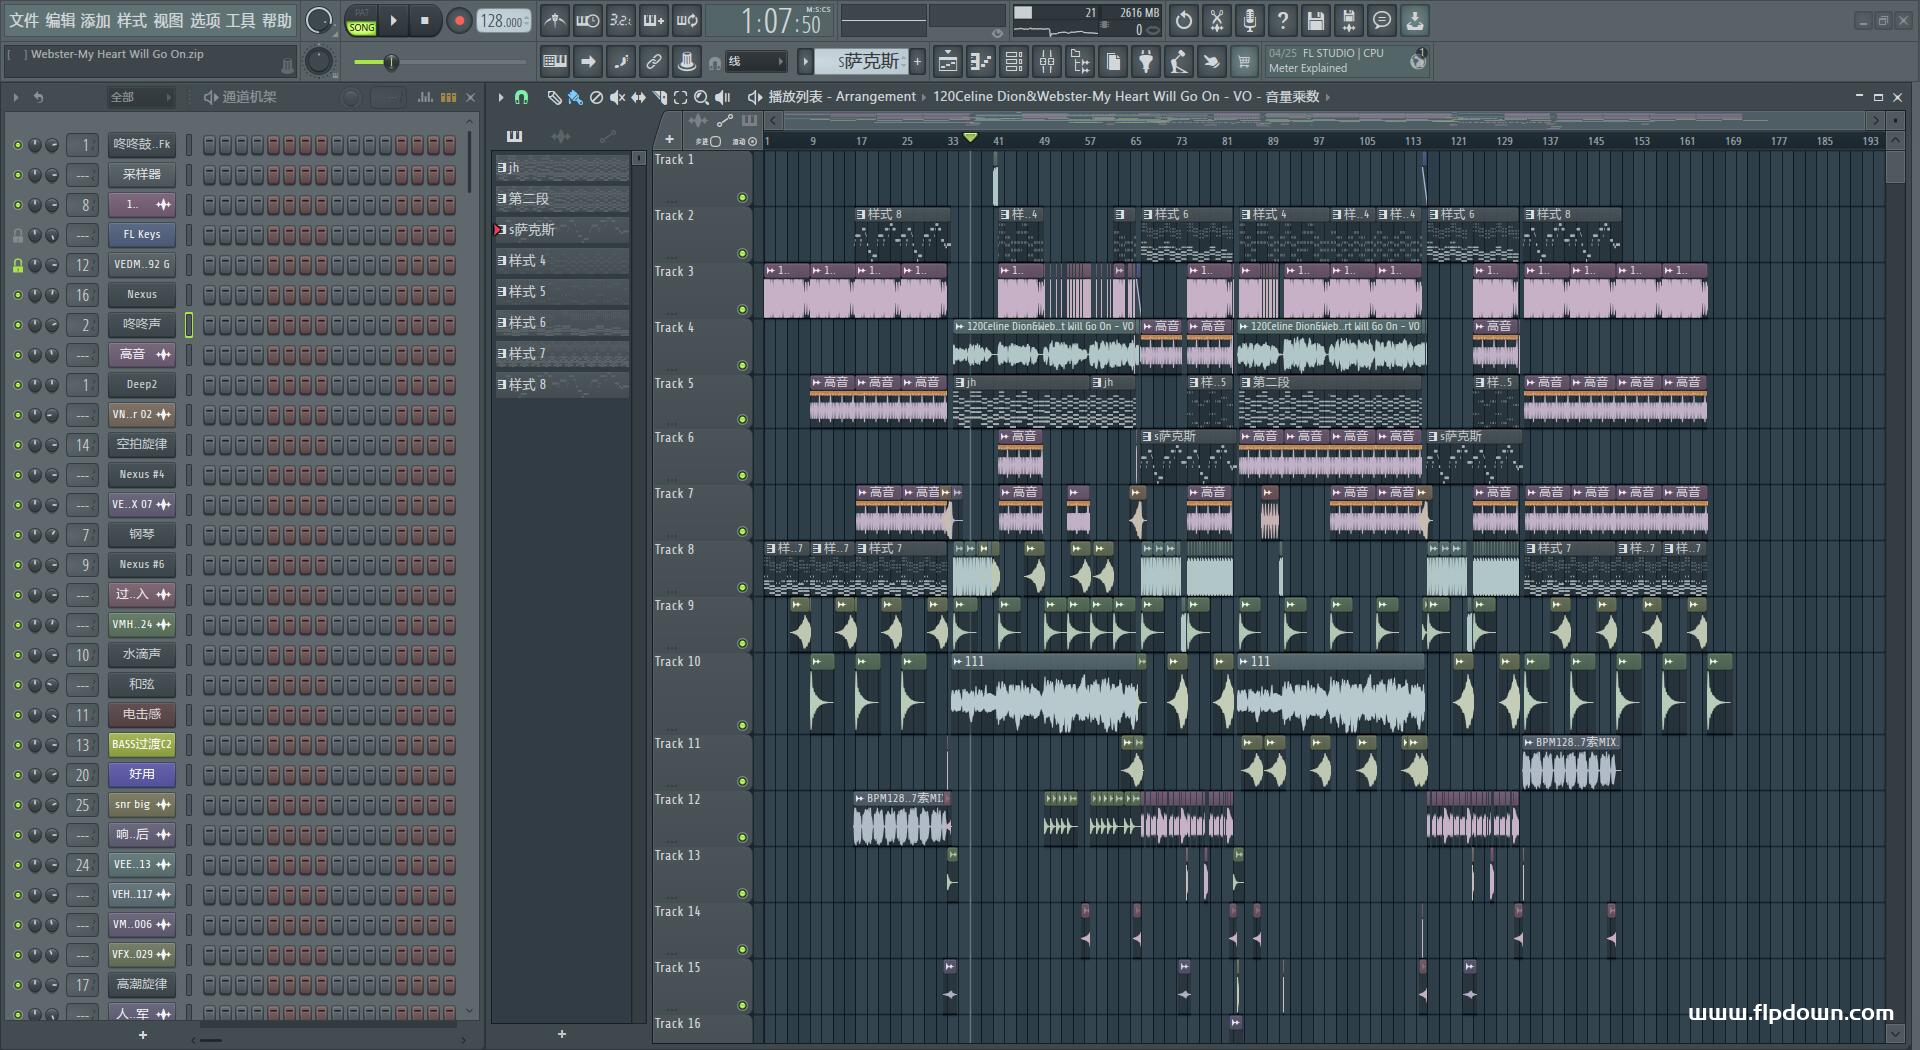
Task: Click the link chain icon in toolbar
Action: (653, 62)
